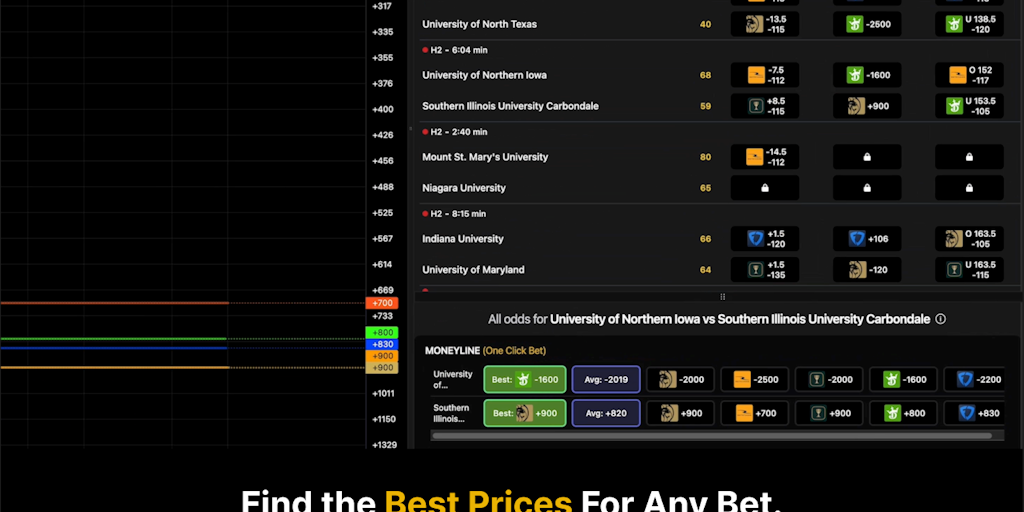The image size is (1024, 512).
Task: Select the O 152 -117 total
Action: click(969, 75)
